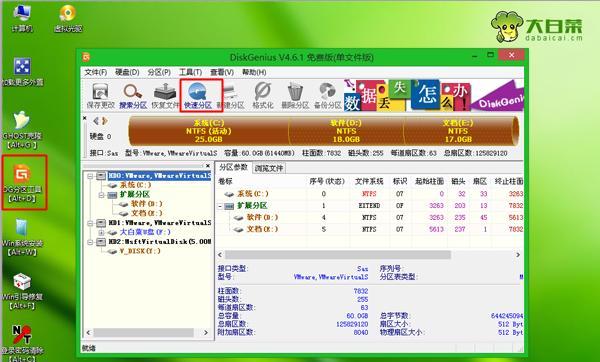
Task: Click partition table scroll left arrow
Action: click(x=220, y=255)
